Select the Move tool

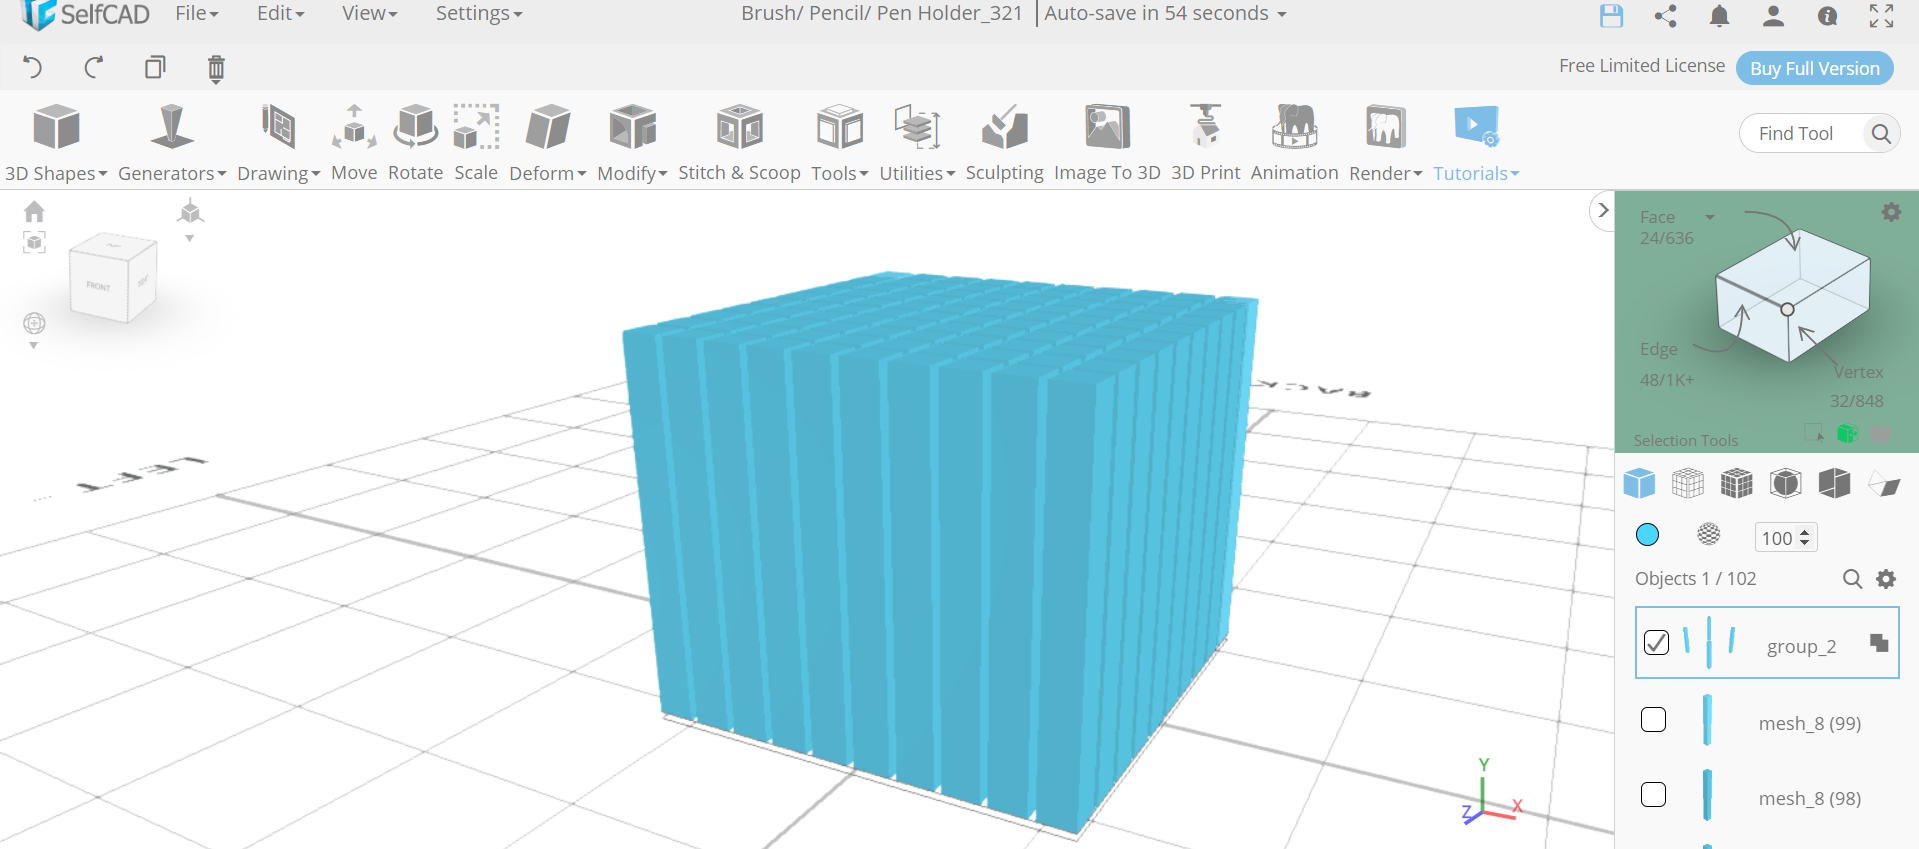click(x=354, y=143)
